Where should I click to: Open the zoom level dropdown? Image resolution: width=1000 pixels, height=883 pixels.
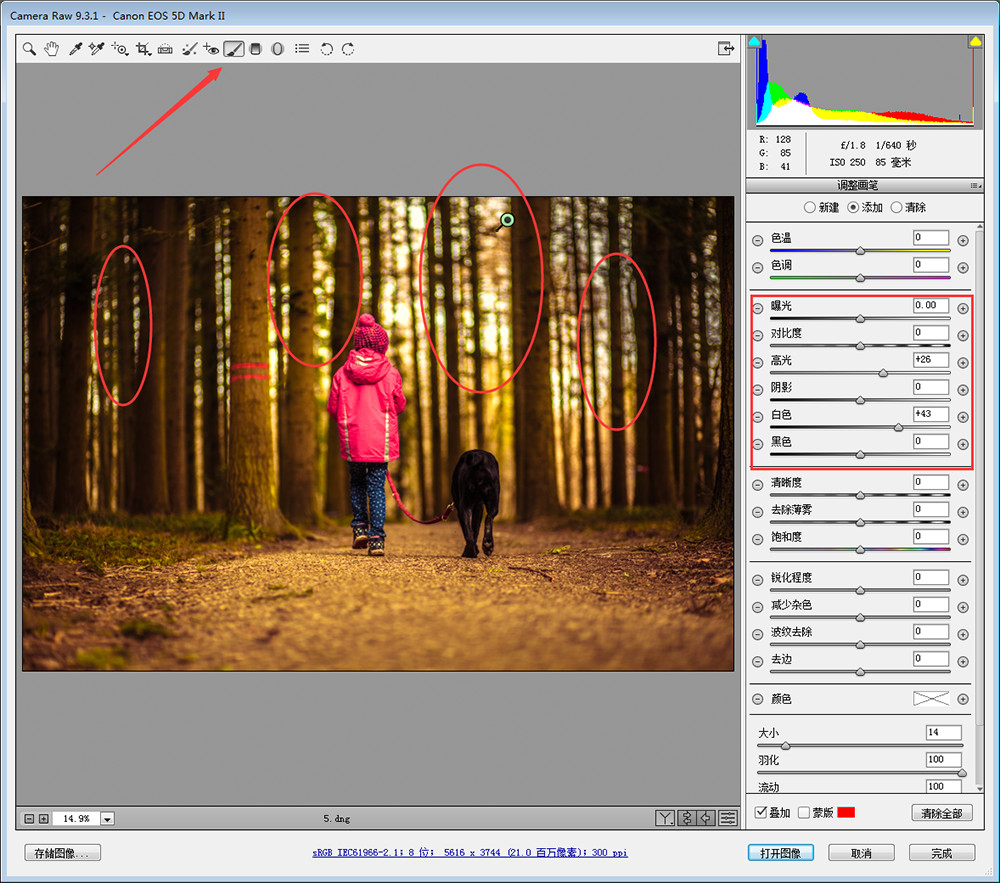coord(108,819)
